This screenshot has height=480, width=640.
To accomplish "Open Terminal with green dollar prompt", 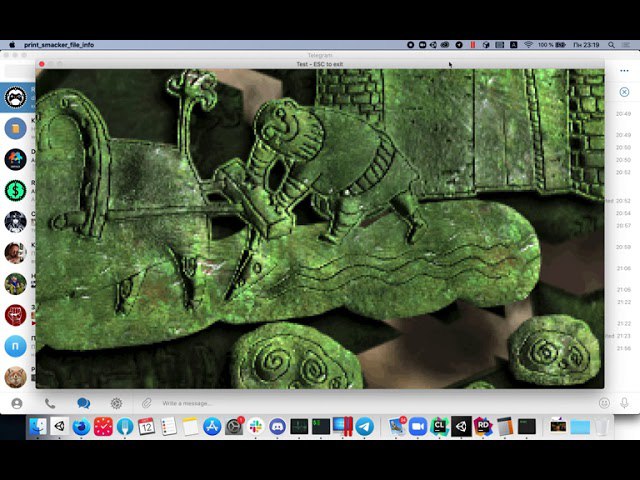I will click(321, 427).
